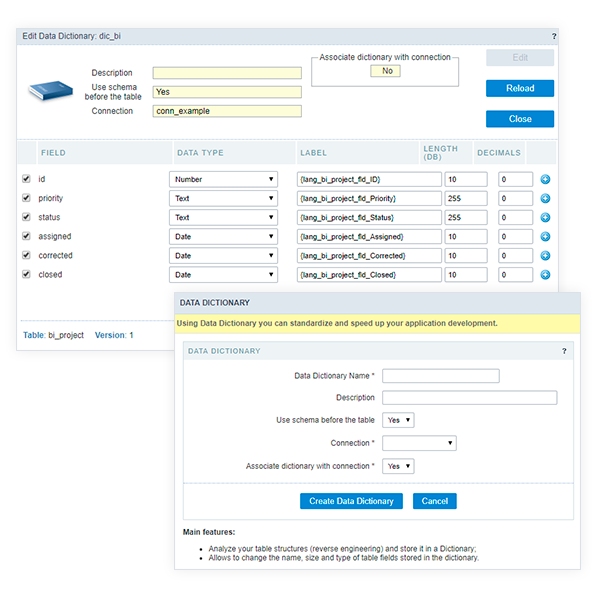Click the plus icon in assigned row
The height and width of the screenshot is (600, 600).
546,236
